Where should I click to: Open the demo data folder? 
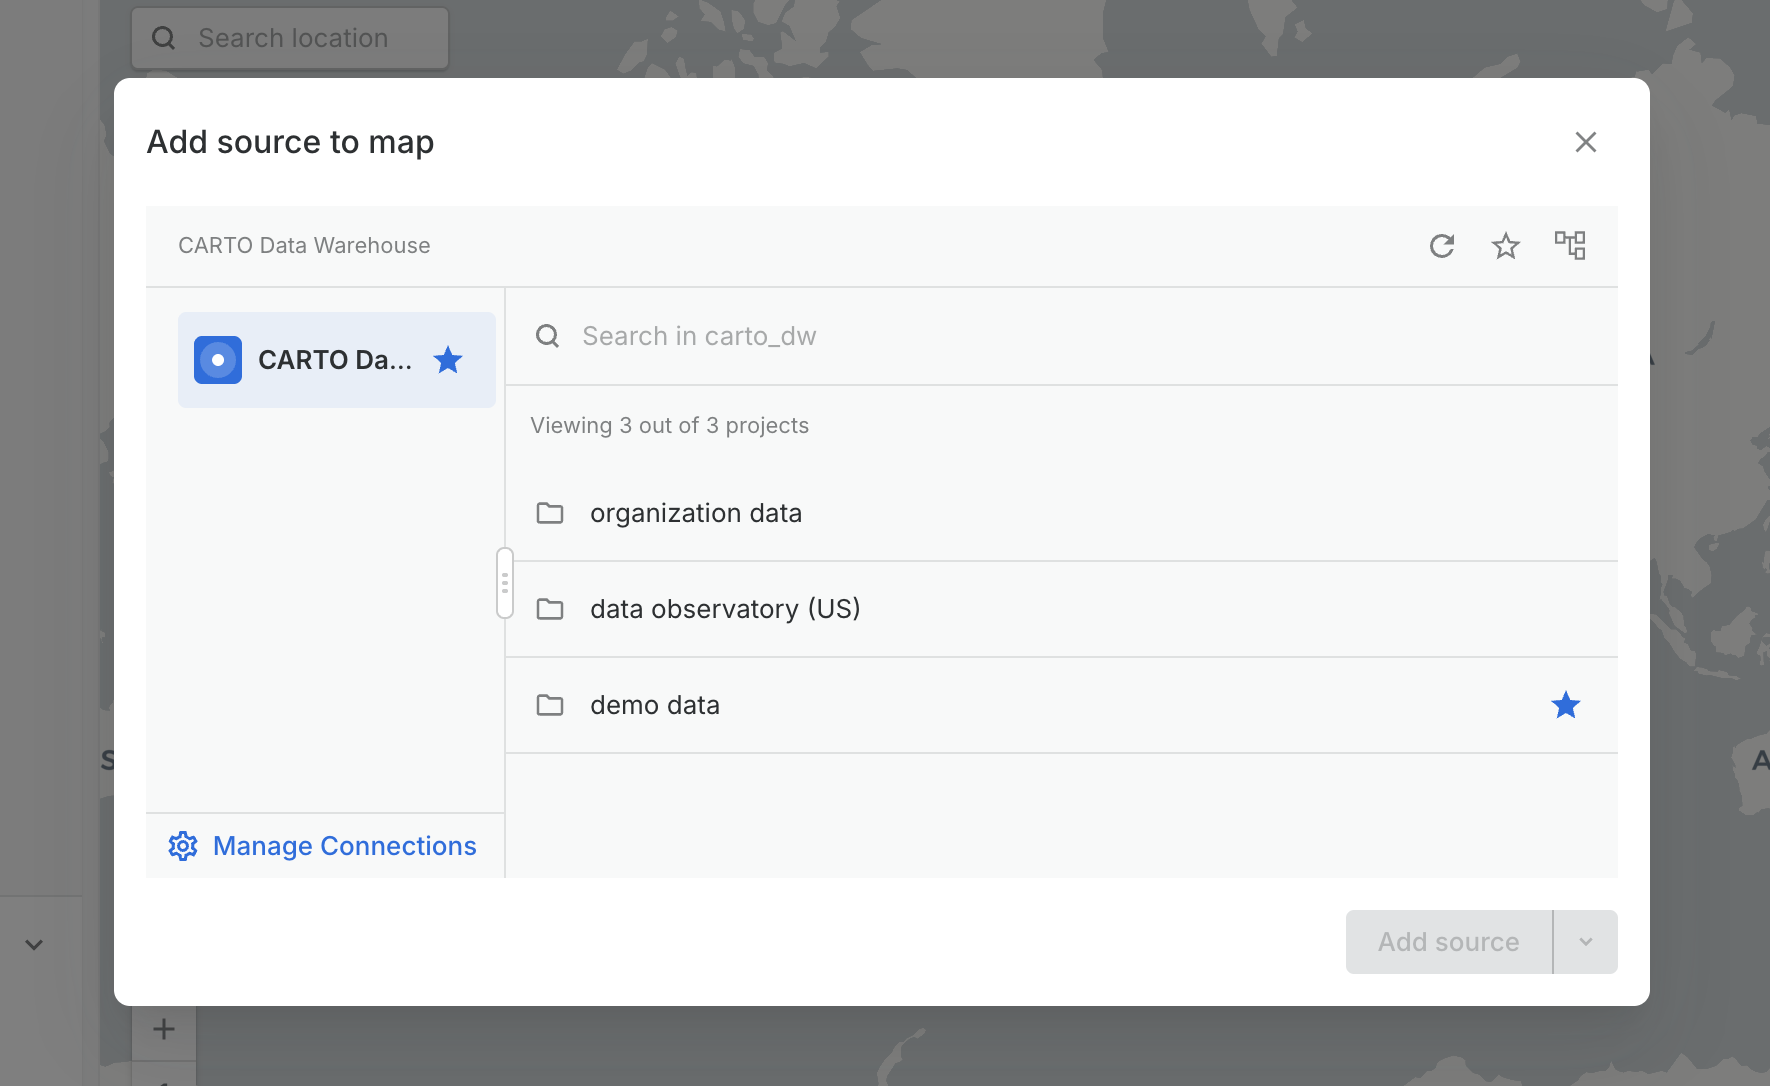pyautogui.click(x=655, y=705)
